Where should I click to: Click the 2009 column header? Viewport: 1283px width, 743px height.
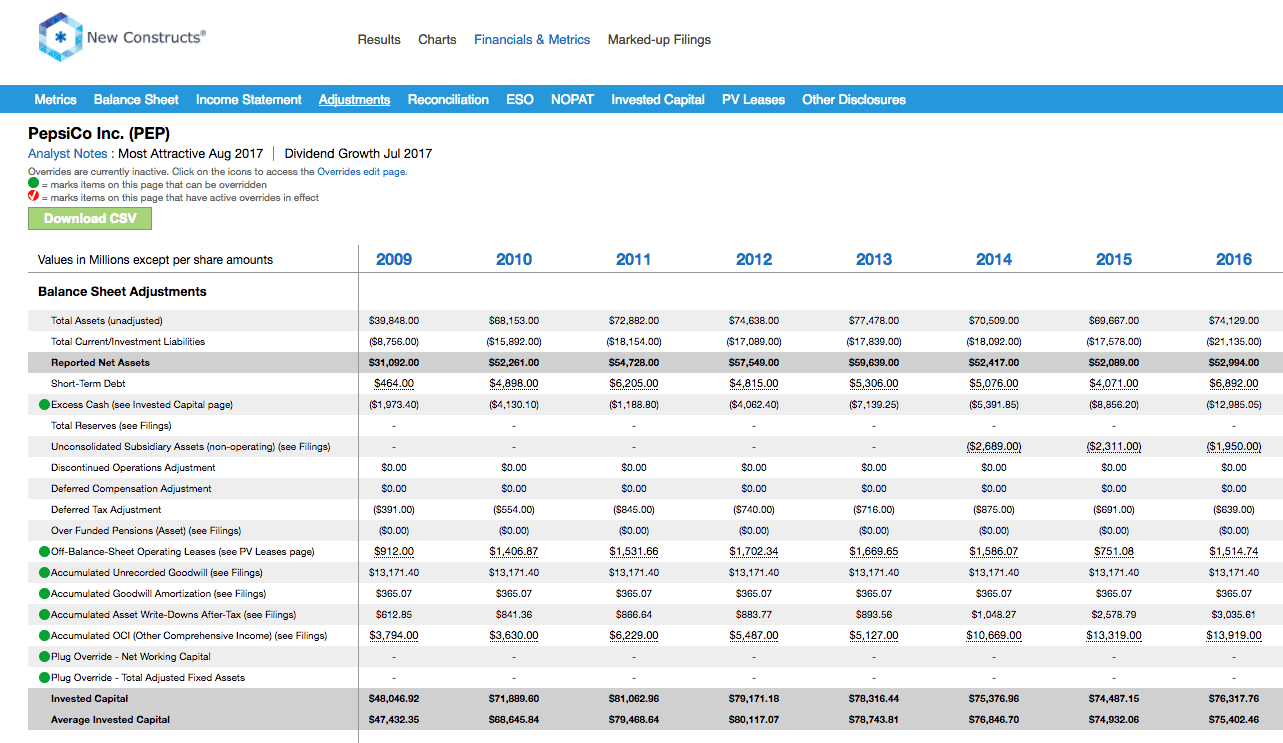tap(394, 260)
